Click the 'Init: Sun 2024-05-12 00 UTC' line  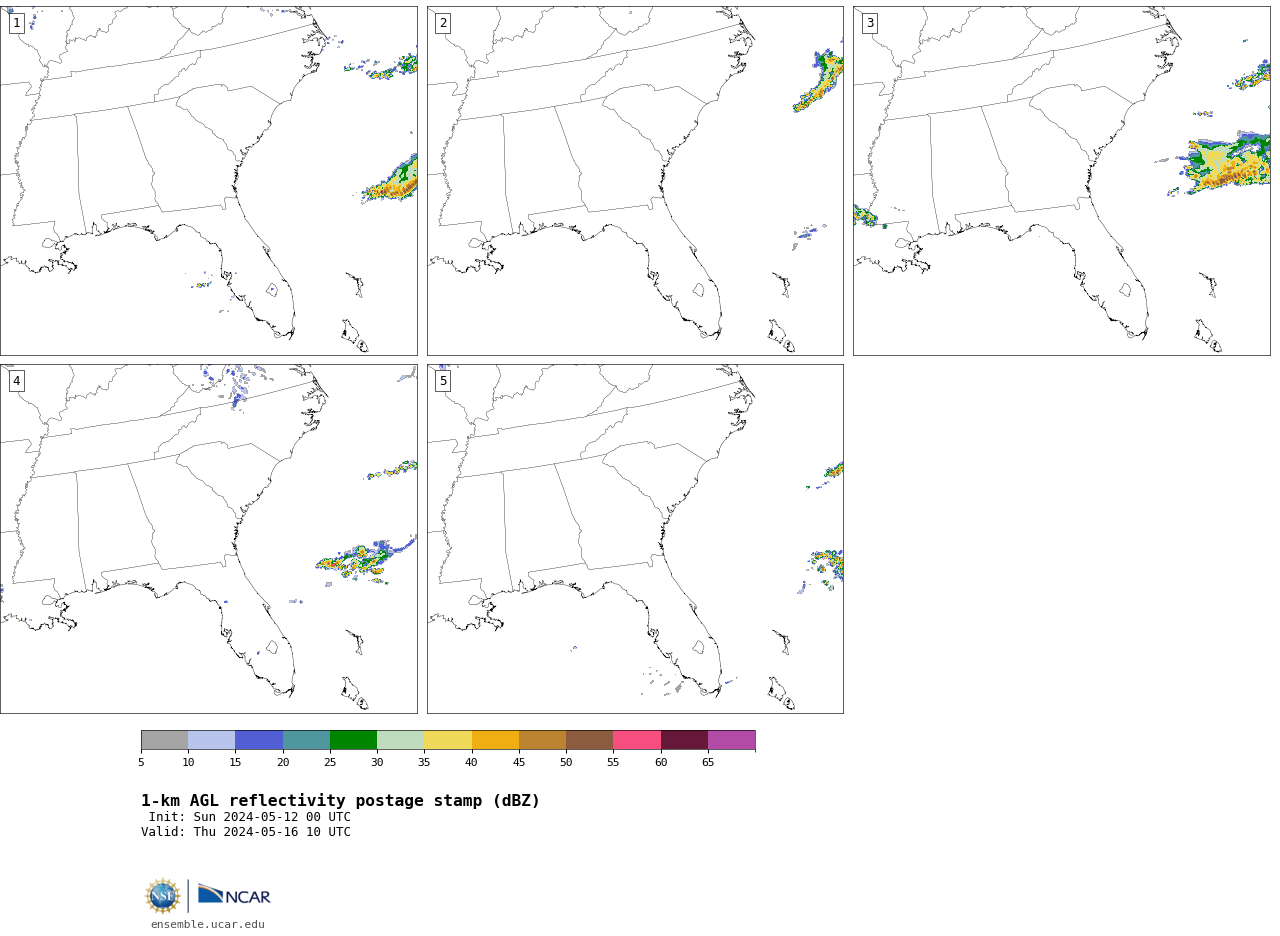(250, 817)
